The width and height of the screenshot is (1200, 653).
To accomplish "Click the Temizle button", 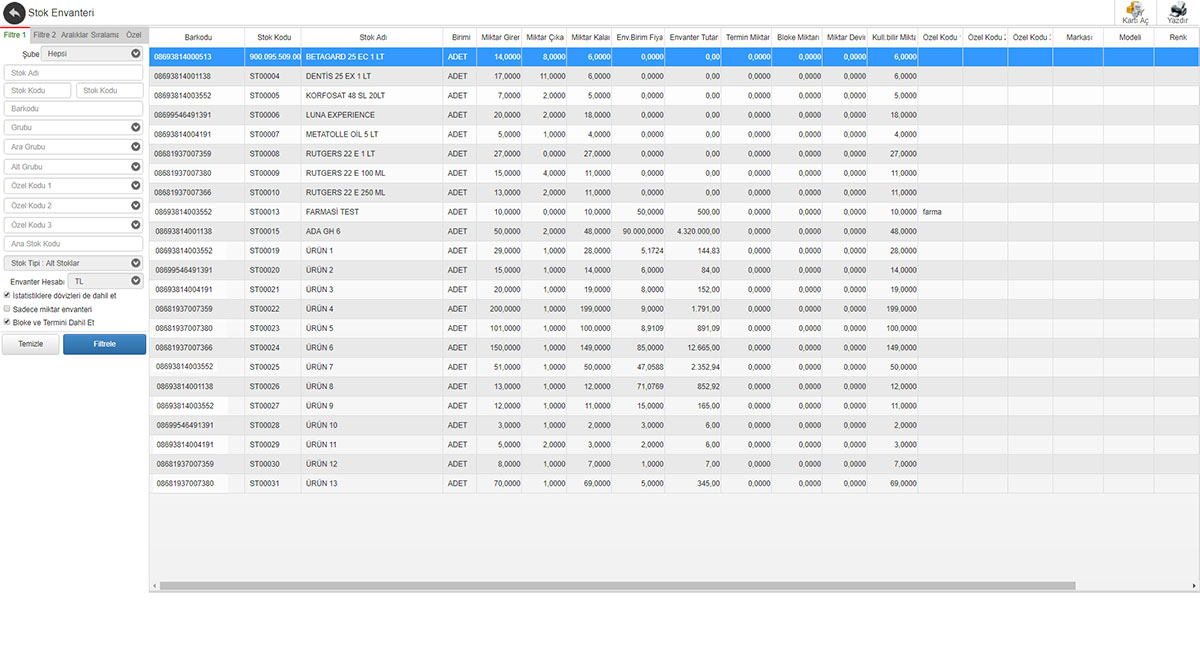I will (x=31, y=344).
